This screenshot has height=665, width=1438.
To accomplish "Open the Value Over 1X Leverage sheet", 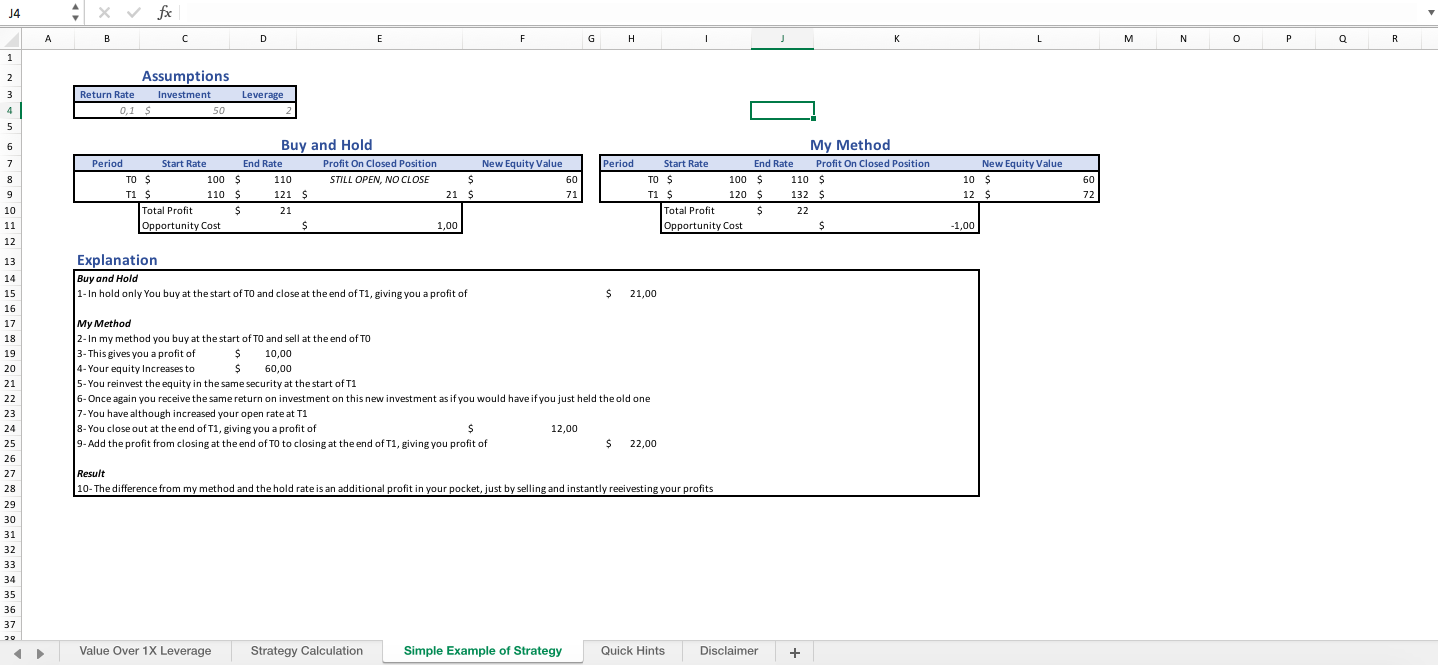I will pyautogui.click(x=146, y=651).
